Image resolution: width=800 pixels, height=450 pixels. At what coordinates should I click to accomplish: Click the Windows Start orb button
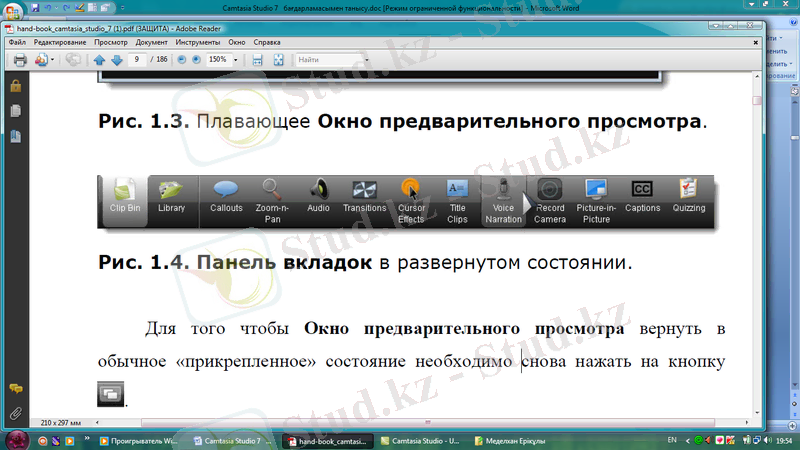pyautogui.click(x=17, y=439)
